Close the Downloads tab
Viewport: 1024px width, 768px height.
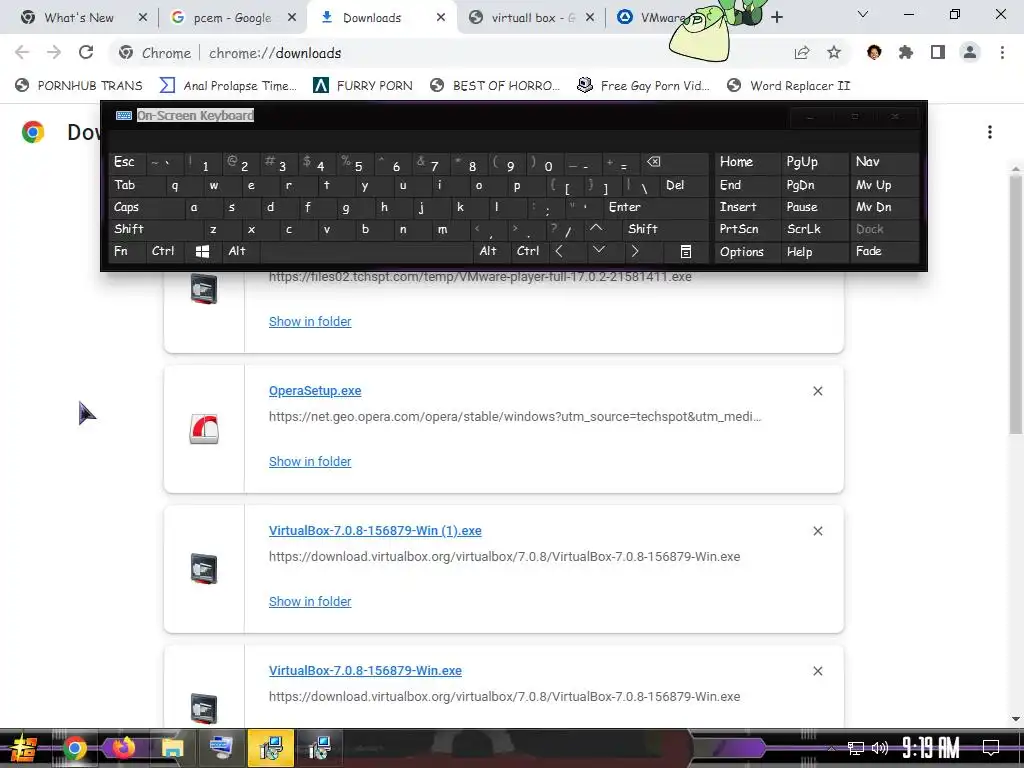[x=441, y=18]
